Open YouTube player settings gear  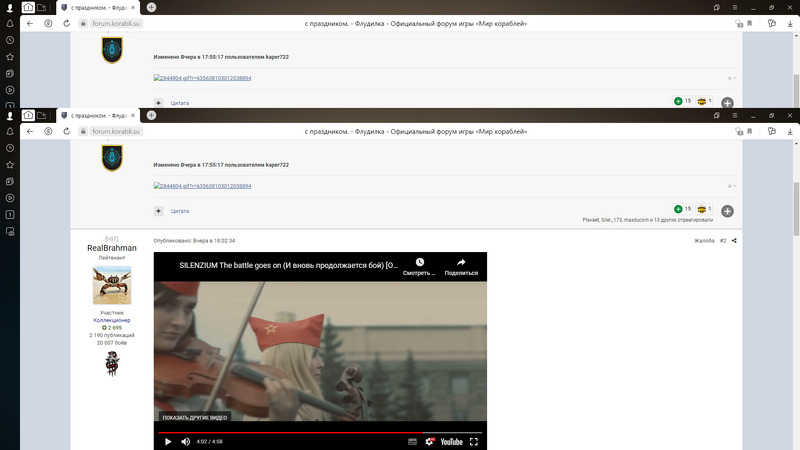430,441
